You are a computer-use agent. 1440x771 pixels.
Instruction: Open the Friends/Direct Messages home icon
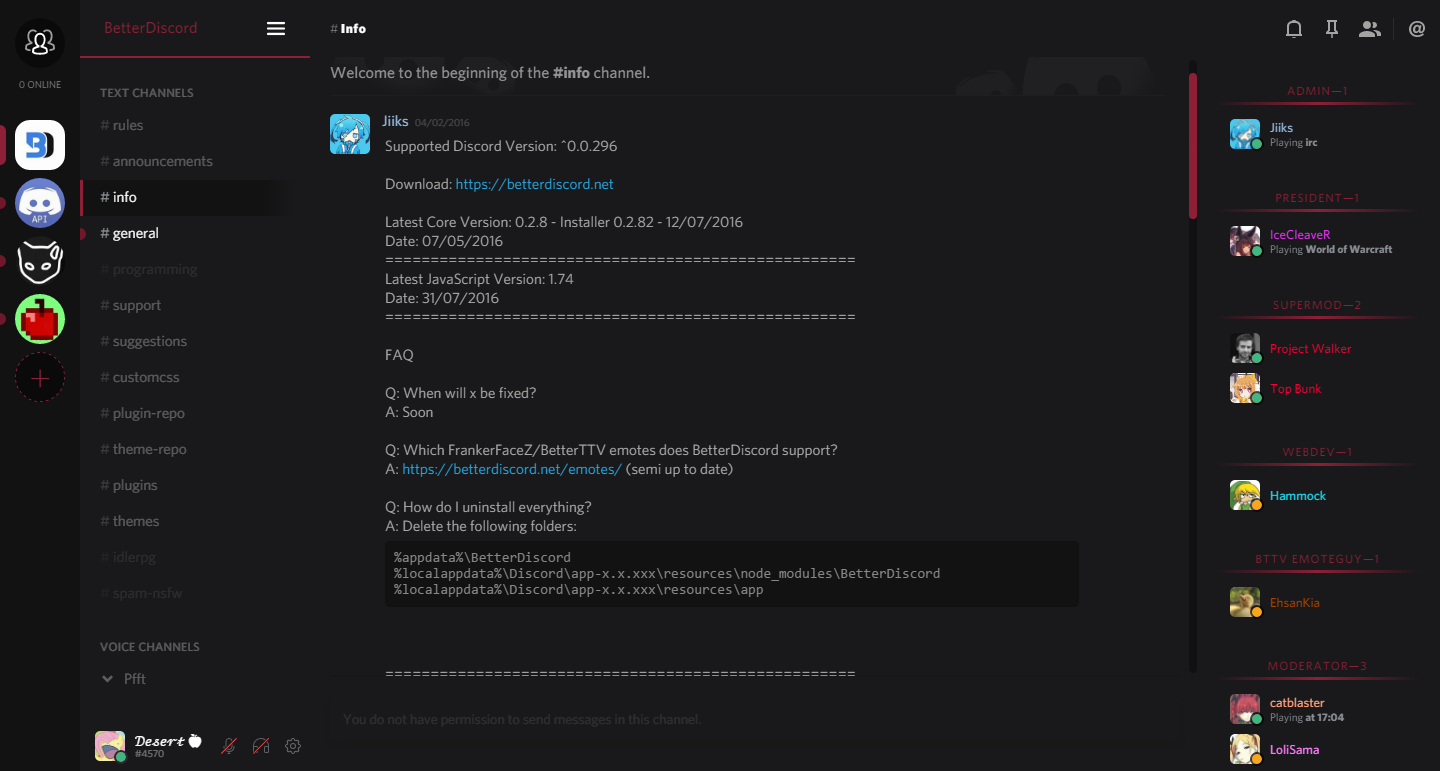40,42
